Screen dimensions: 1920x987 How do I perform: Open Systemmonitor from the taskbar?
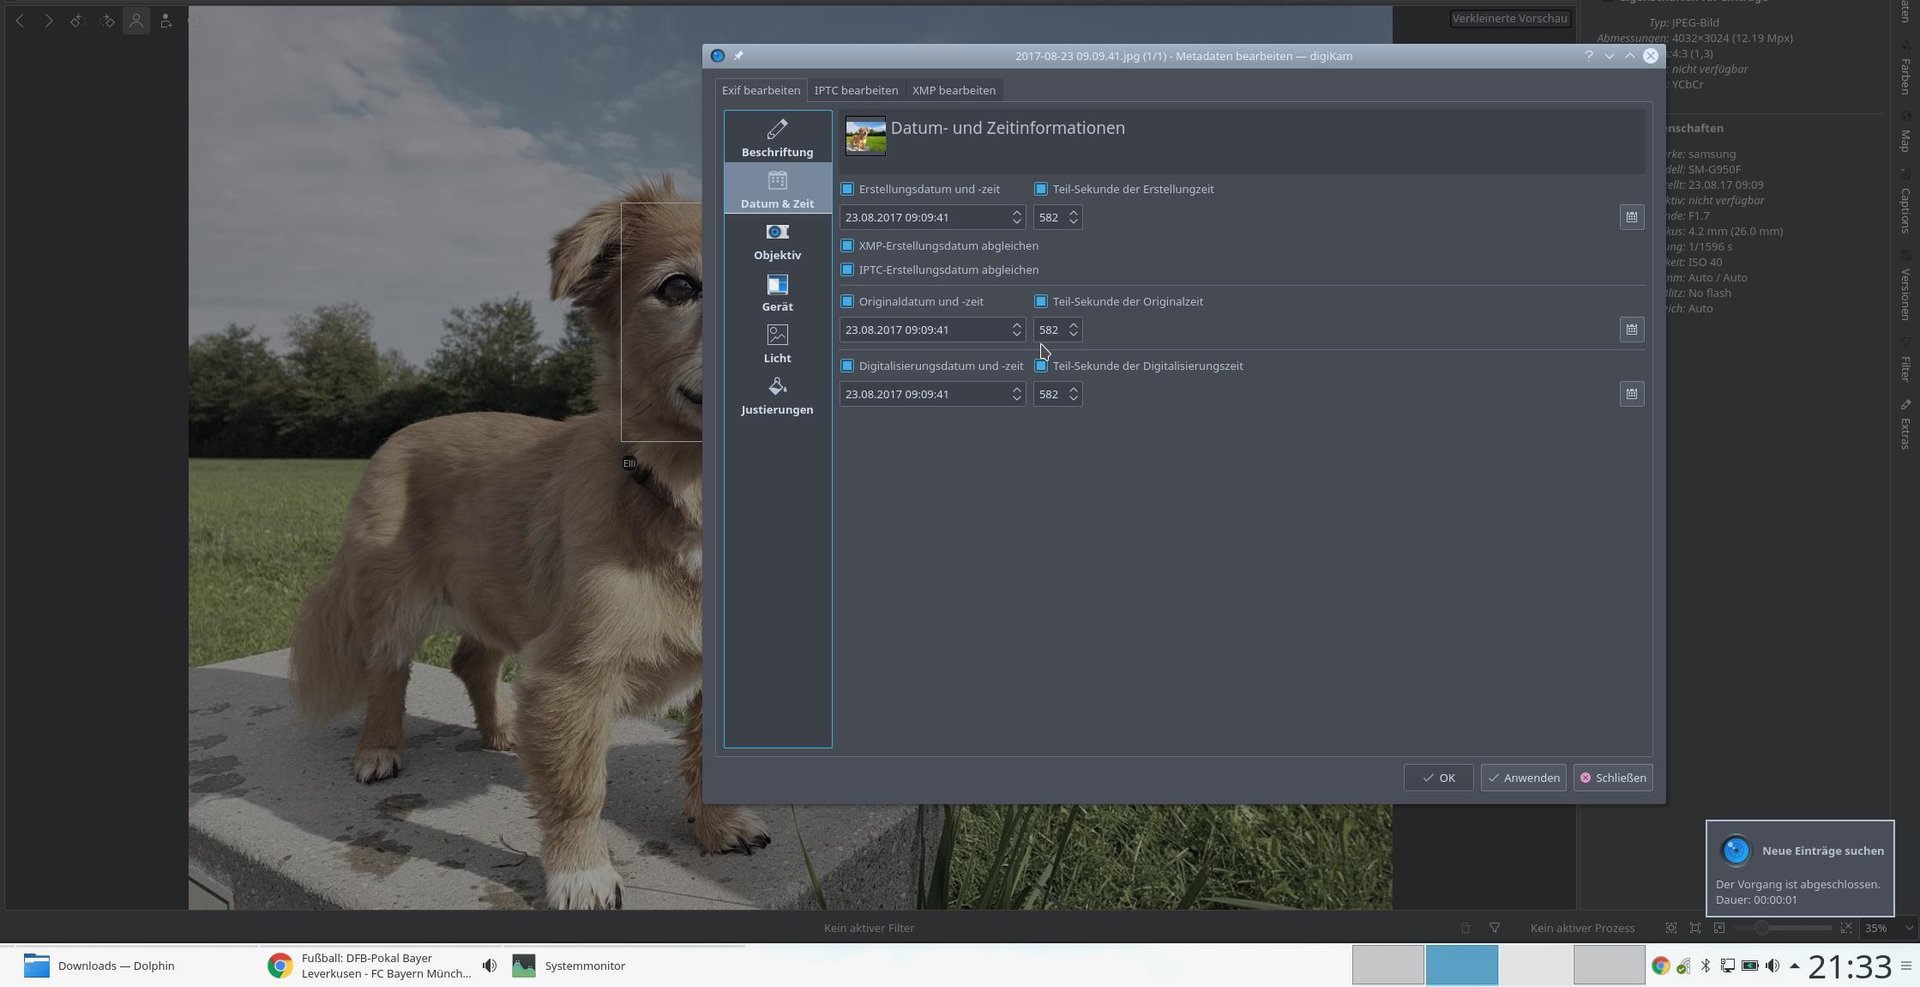624,966
